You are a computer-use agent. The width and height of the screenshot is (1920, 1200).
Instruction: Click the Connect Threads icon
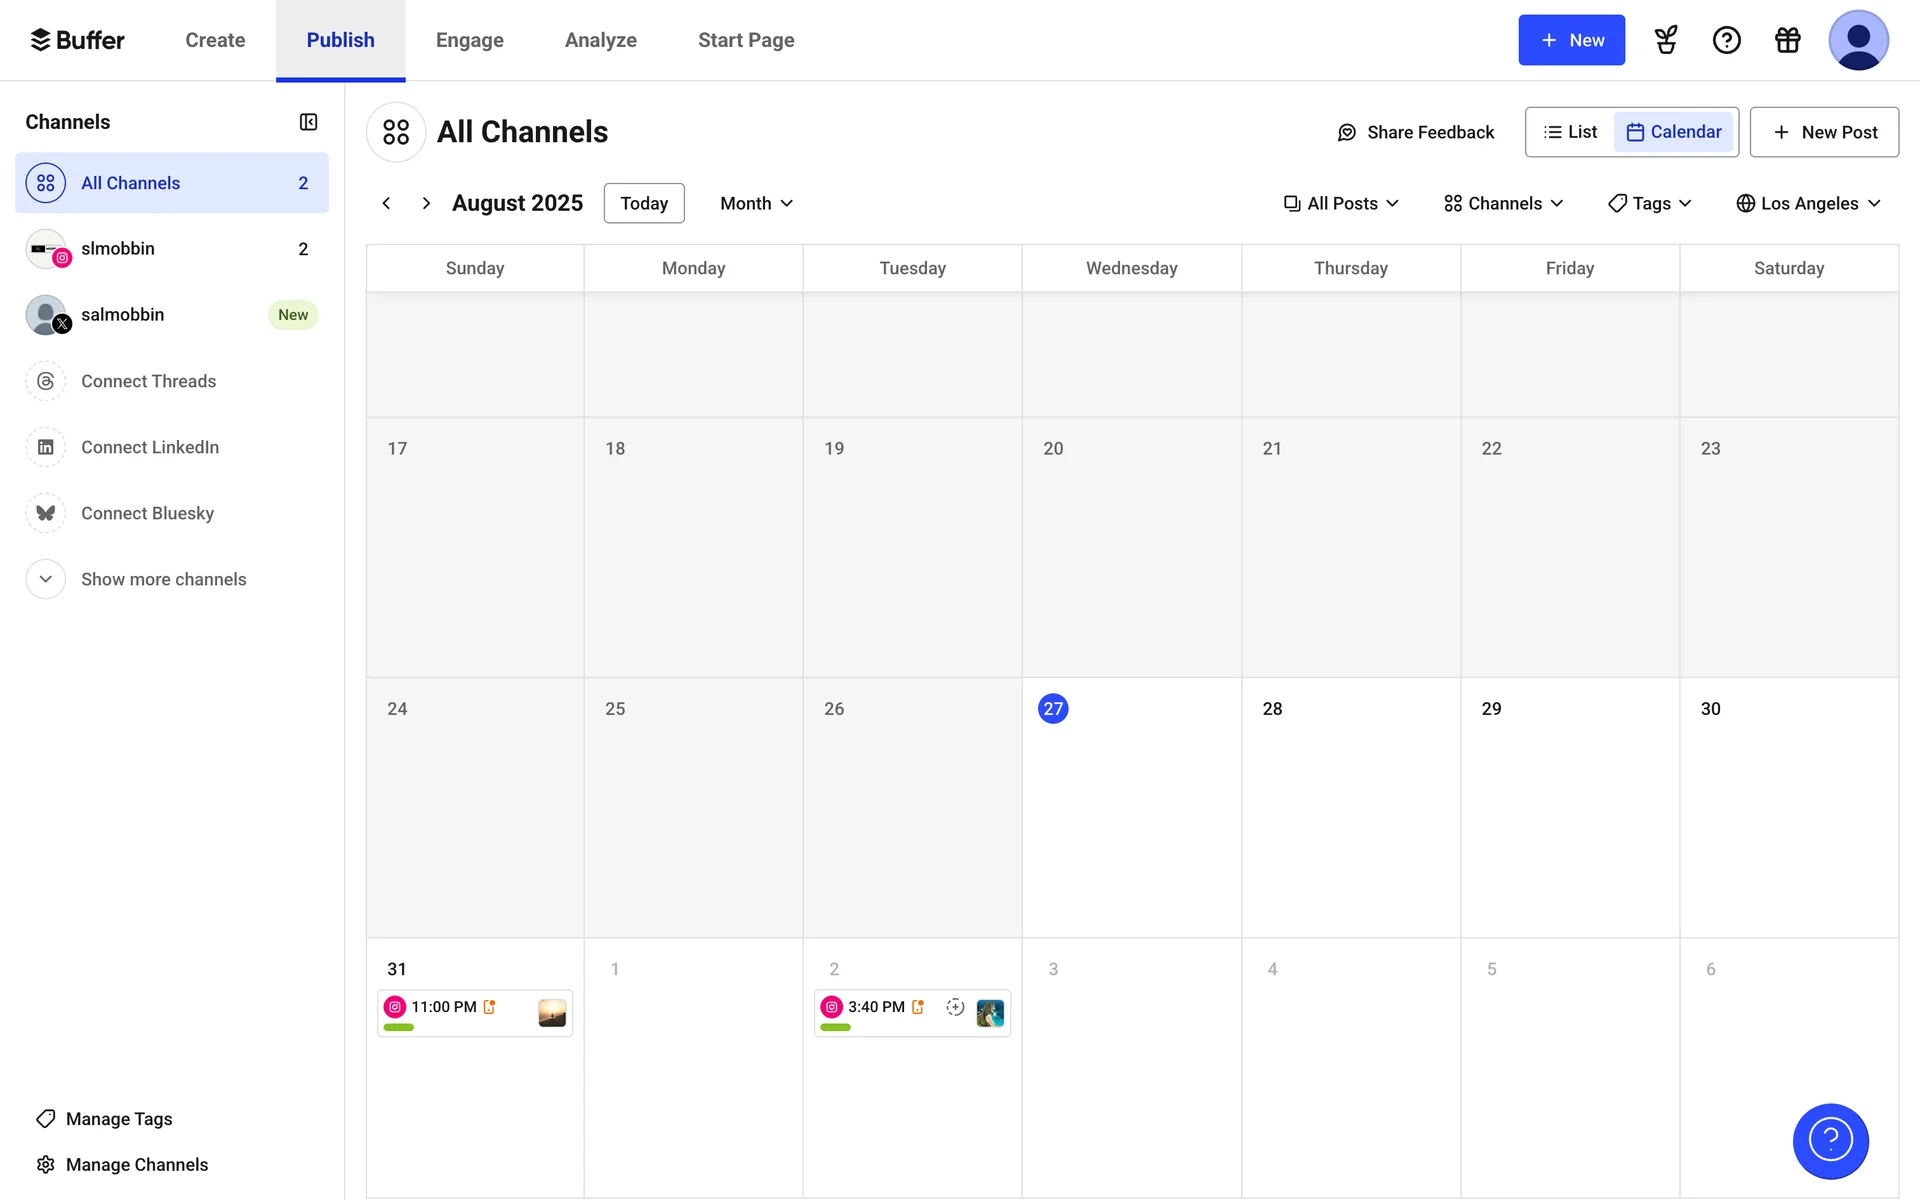click(x=46, y=381)
